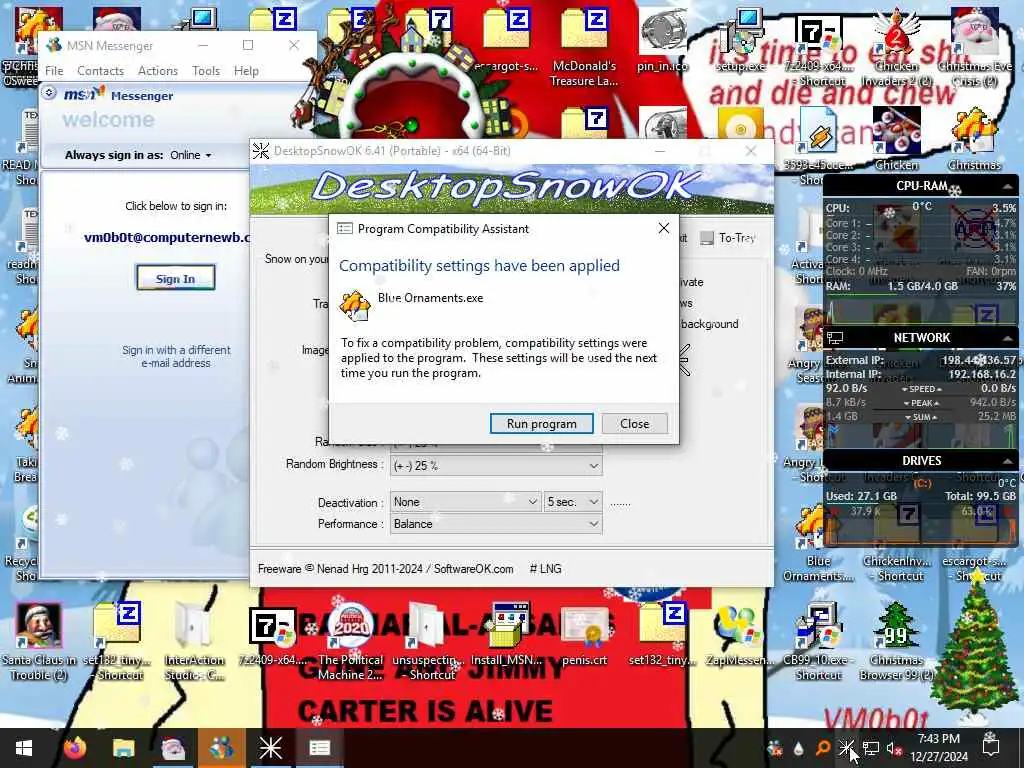Click the orange magnifier tray icon

[823, 748]
